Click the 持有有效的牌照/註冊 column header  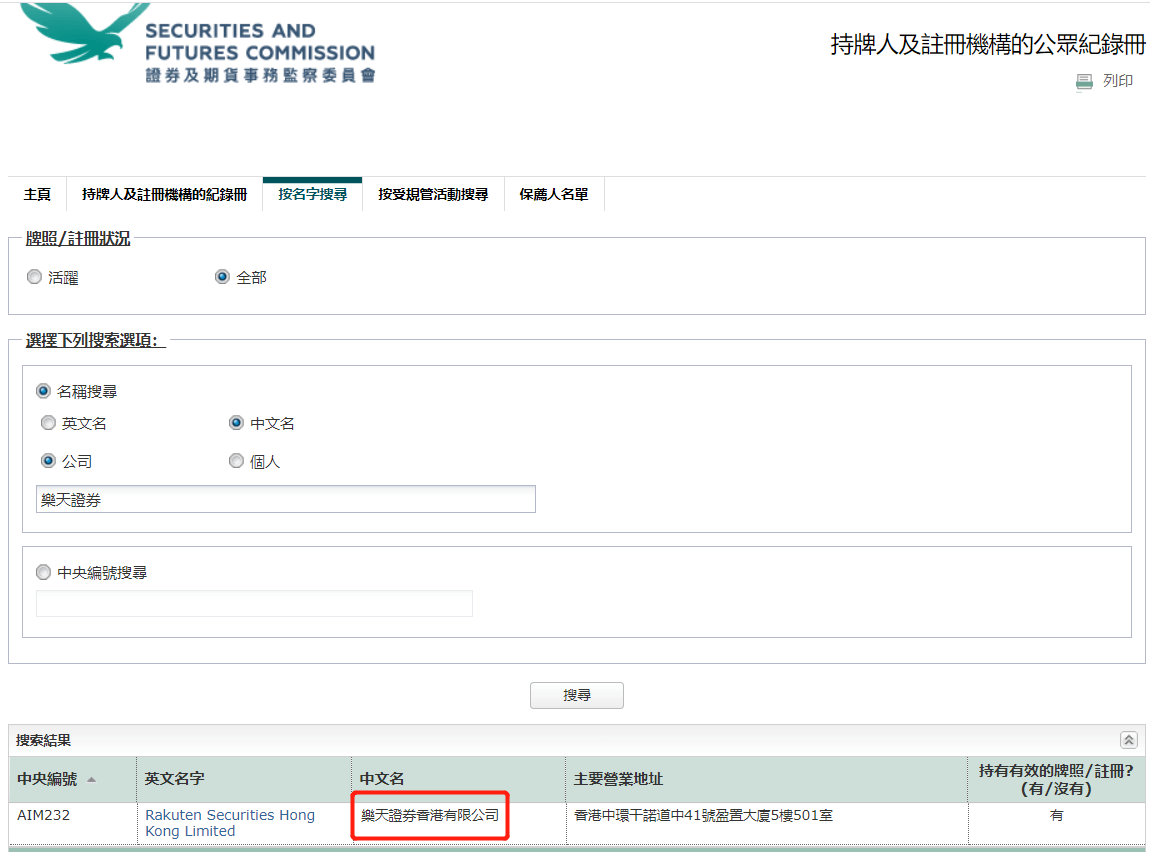[1056, 779]
